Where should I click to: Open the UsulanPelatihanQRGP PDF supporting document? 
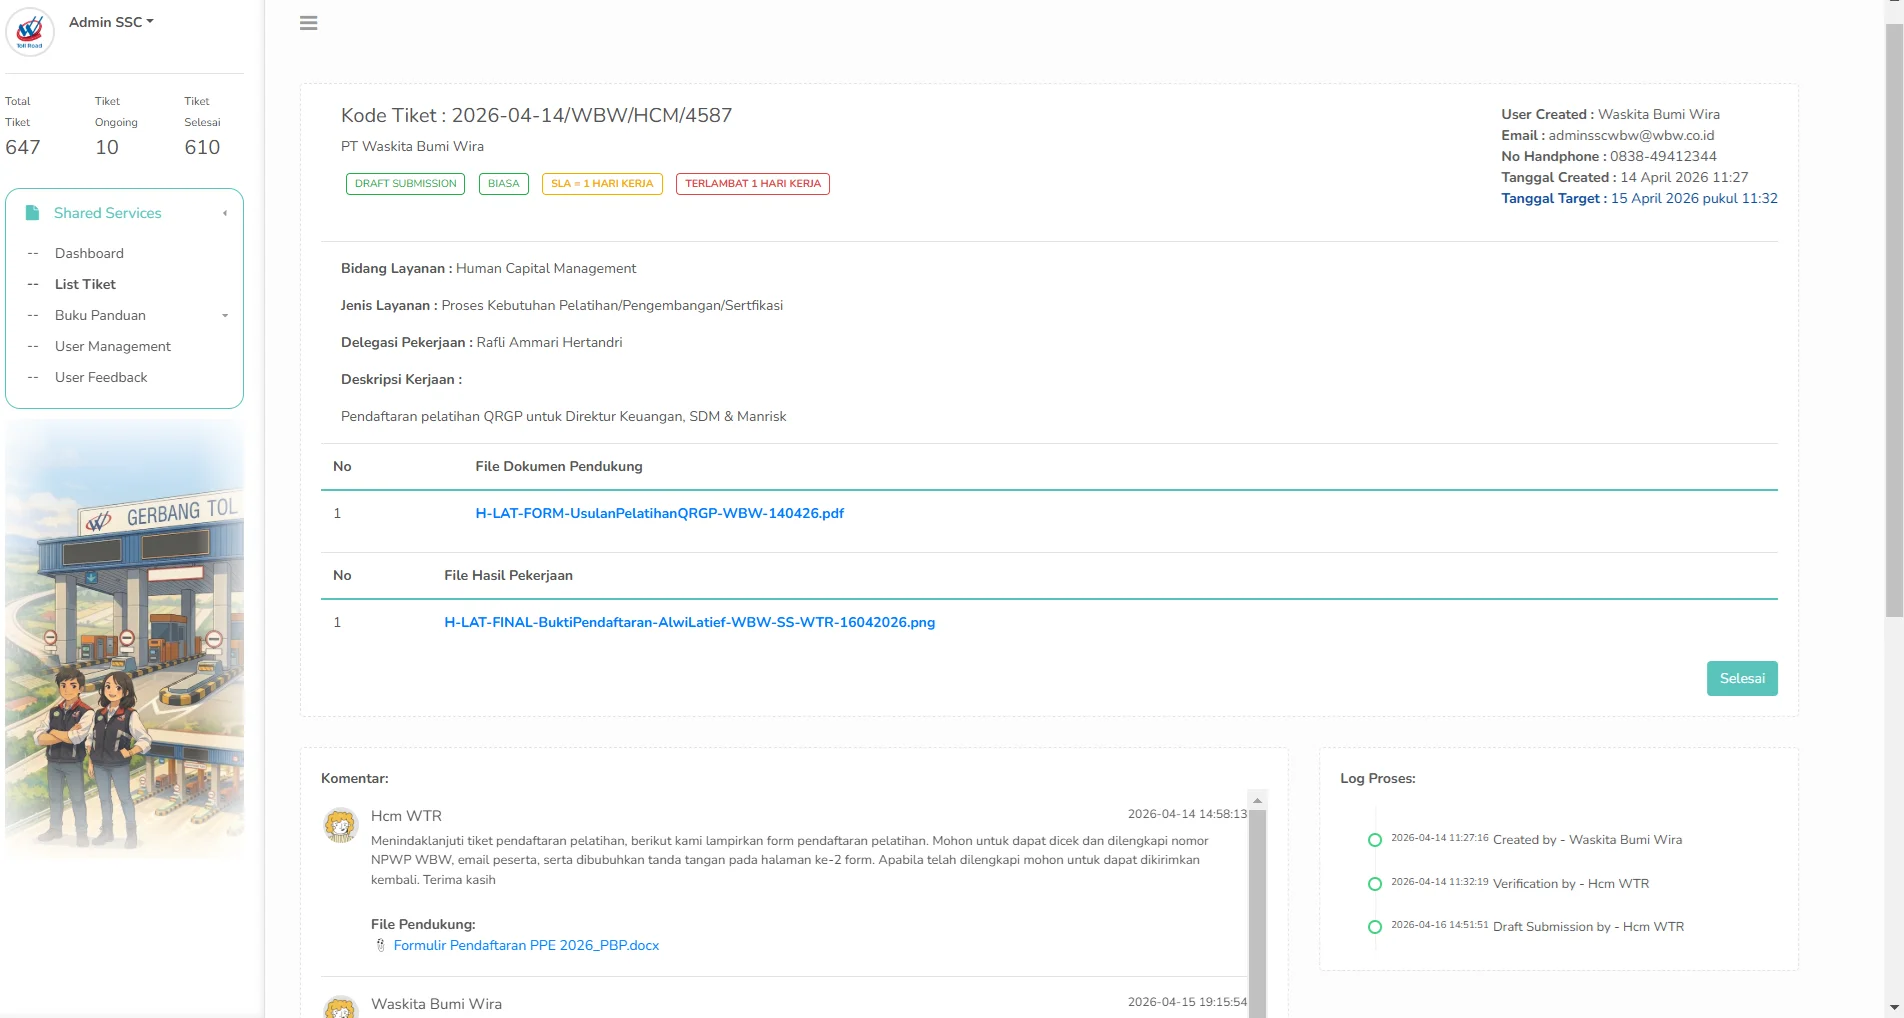[659, 513]
